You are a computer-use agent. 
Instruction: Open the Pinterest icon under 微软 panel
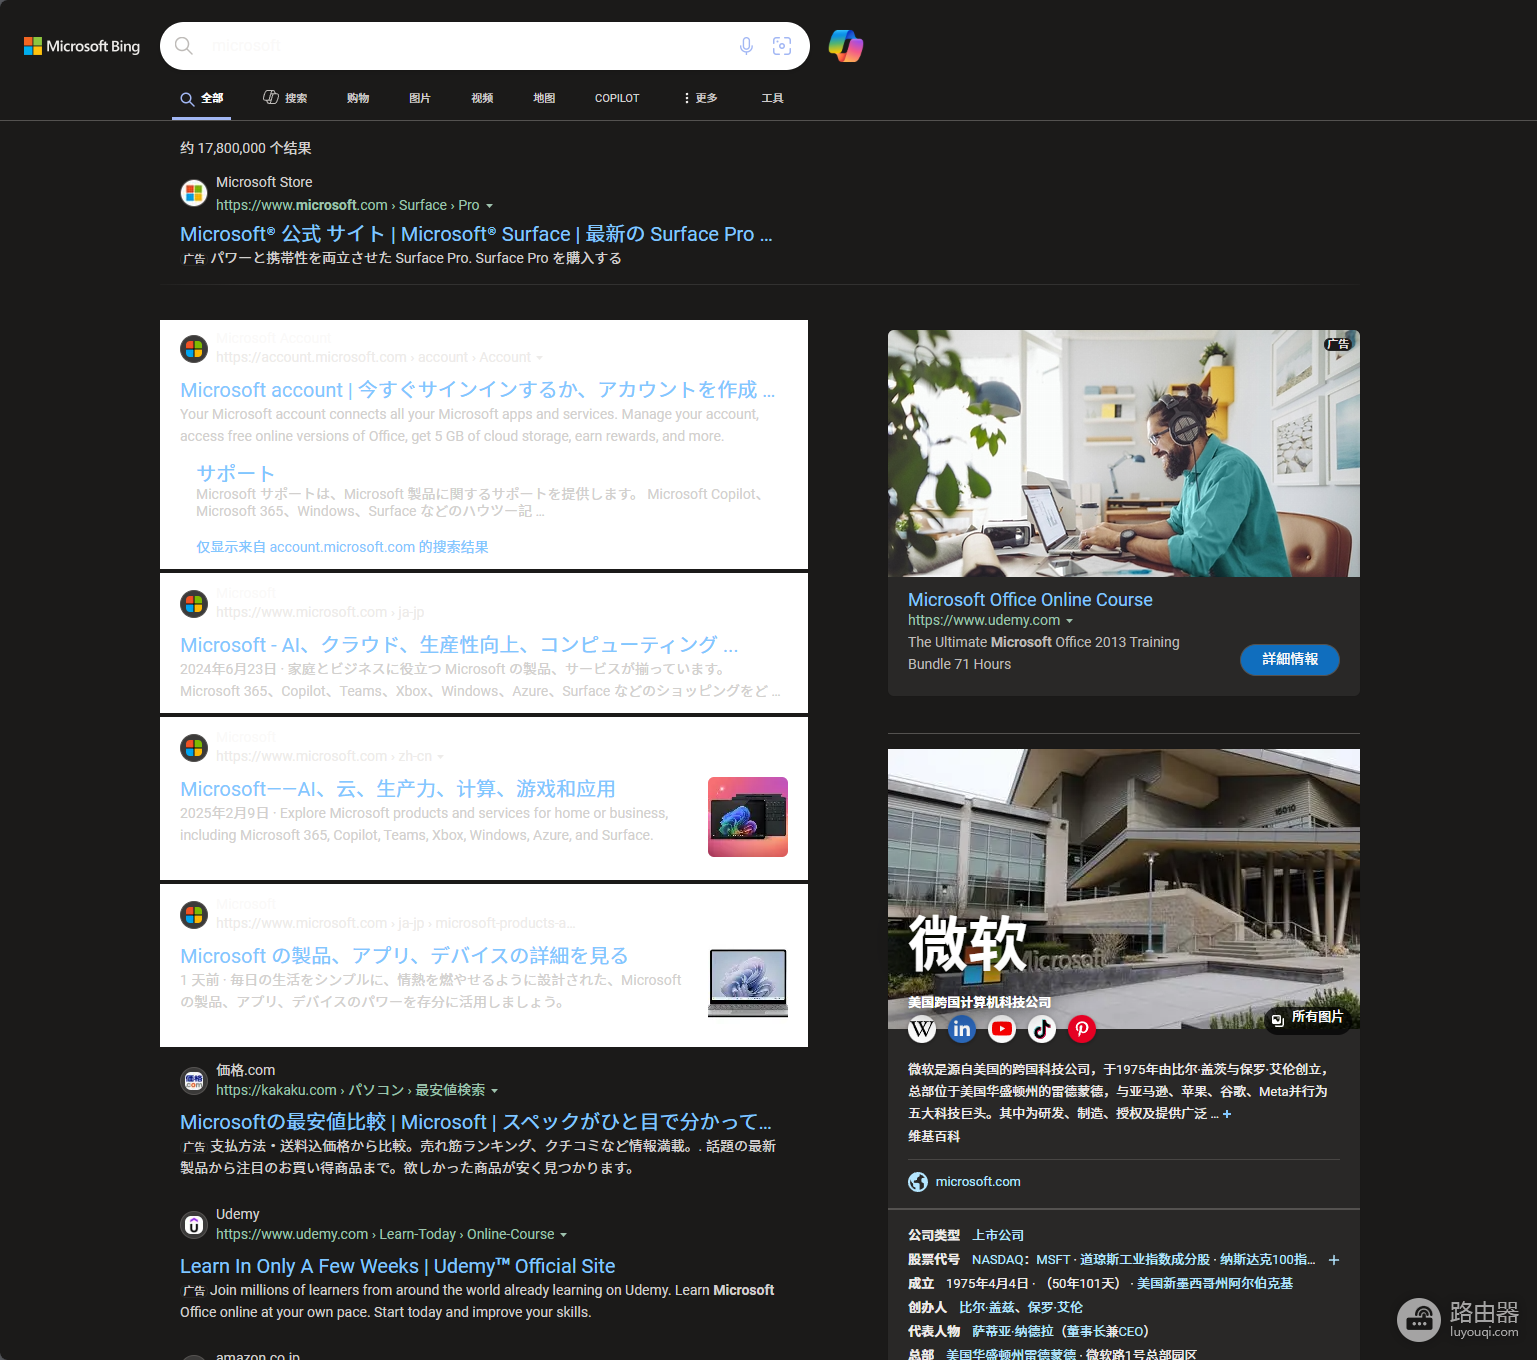(x=1082, y=1028)
